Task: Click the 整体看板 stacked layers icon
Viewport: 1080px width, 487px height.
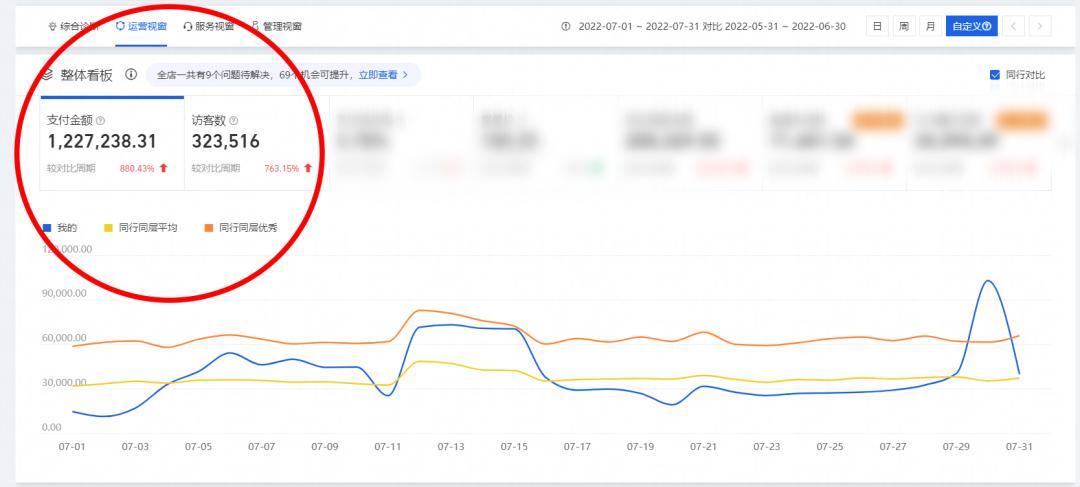Action: (x=47, y=75)
